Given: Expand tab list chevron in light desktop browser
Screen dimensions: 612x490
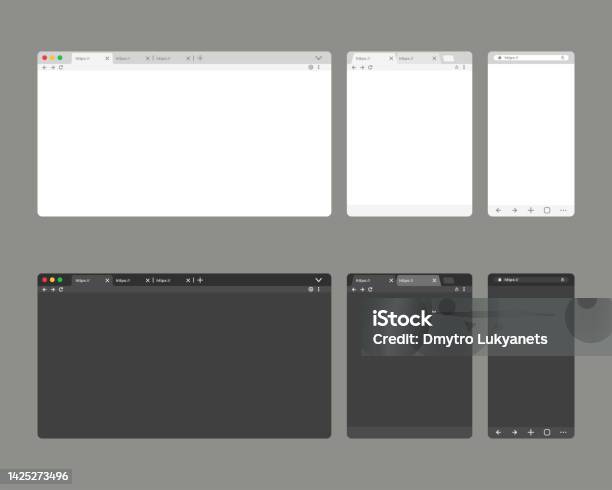Looking at the screenshot, I should [318, 58].
